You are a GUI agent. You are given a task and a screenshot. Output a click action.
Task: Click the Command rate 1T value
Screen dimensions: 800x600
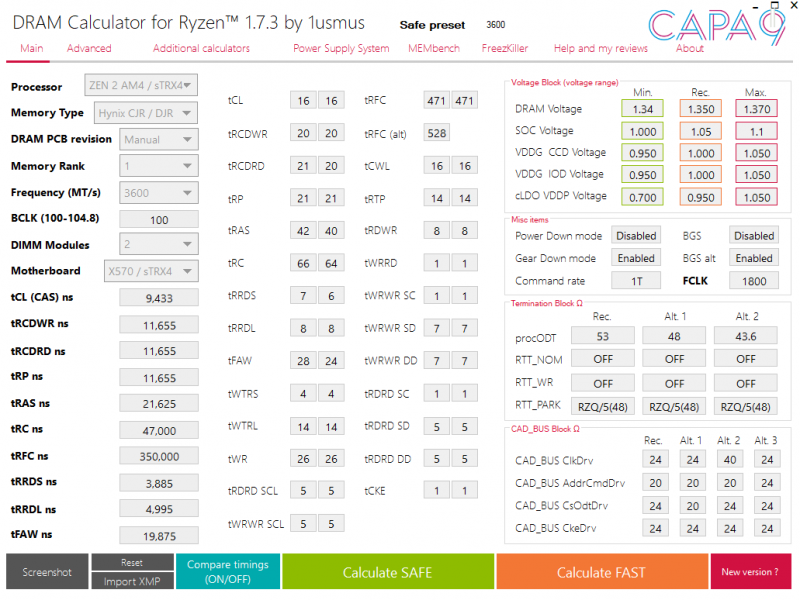pyautogui.click(x=636, y=281)
